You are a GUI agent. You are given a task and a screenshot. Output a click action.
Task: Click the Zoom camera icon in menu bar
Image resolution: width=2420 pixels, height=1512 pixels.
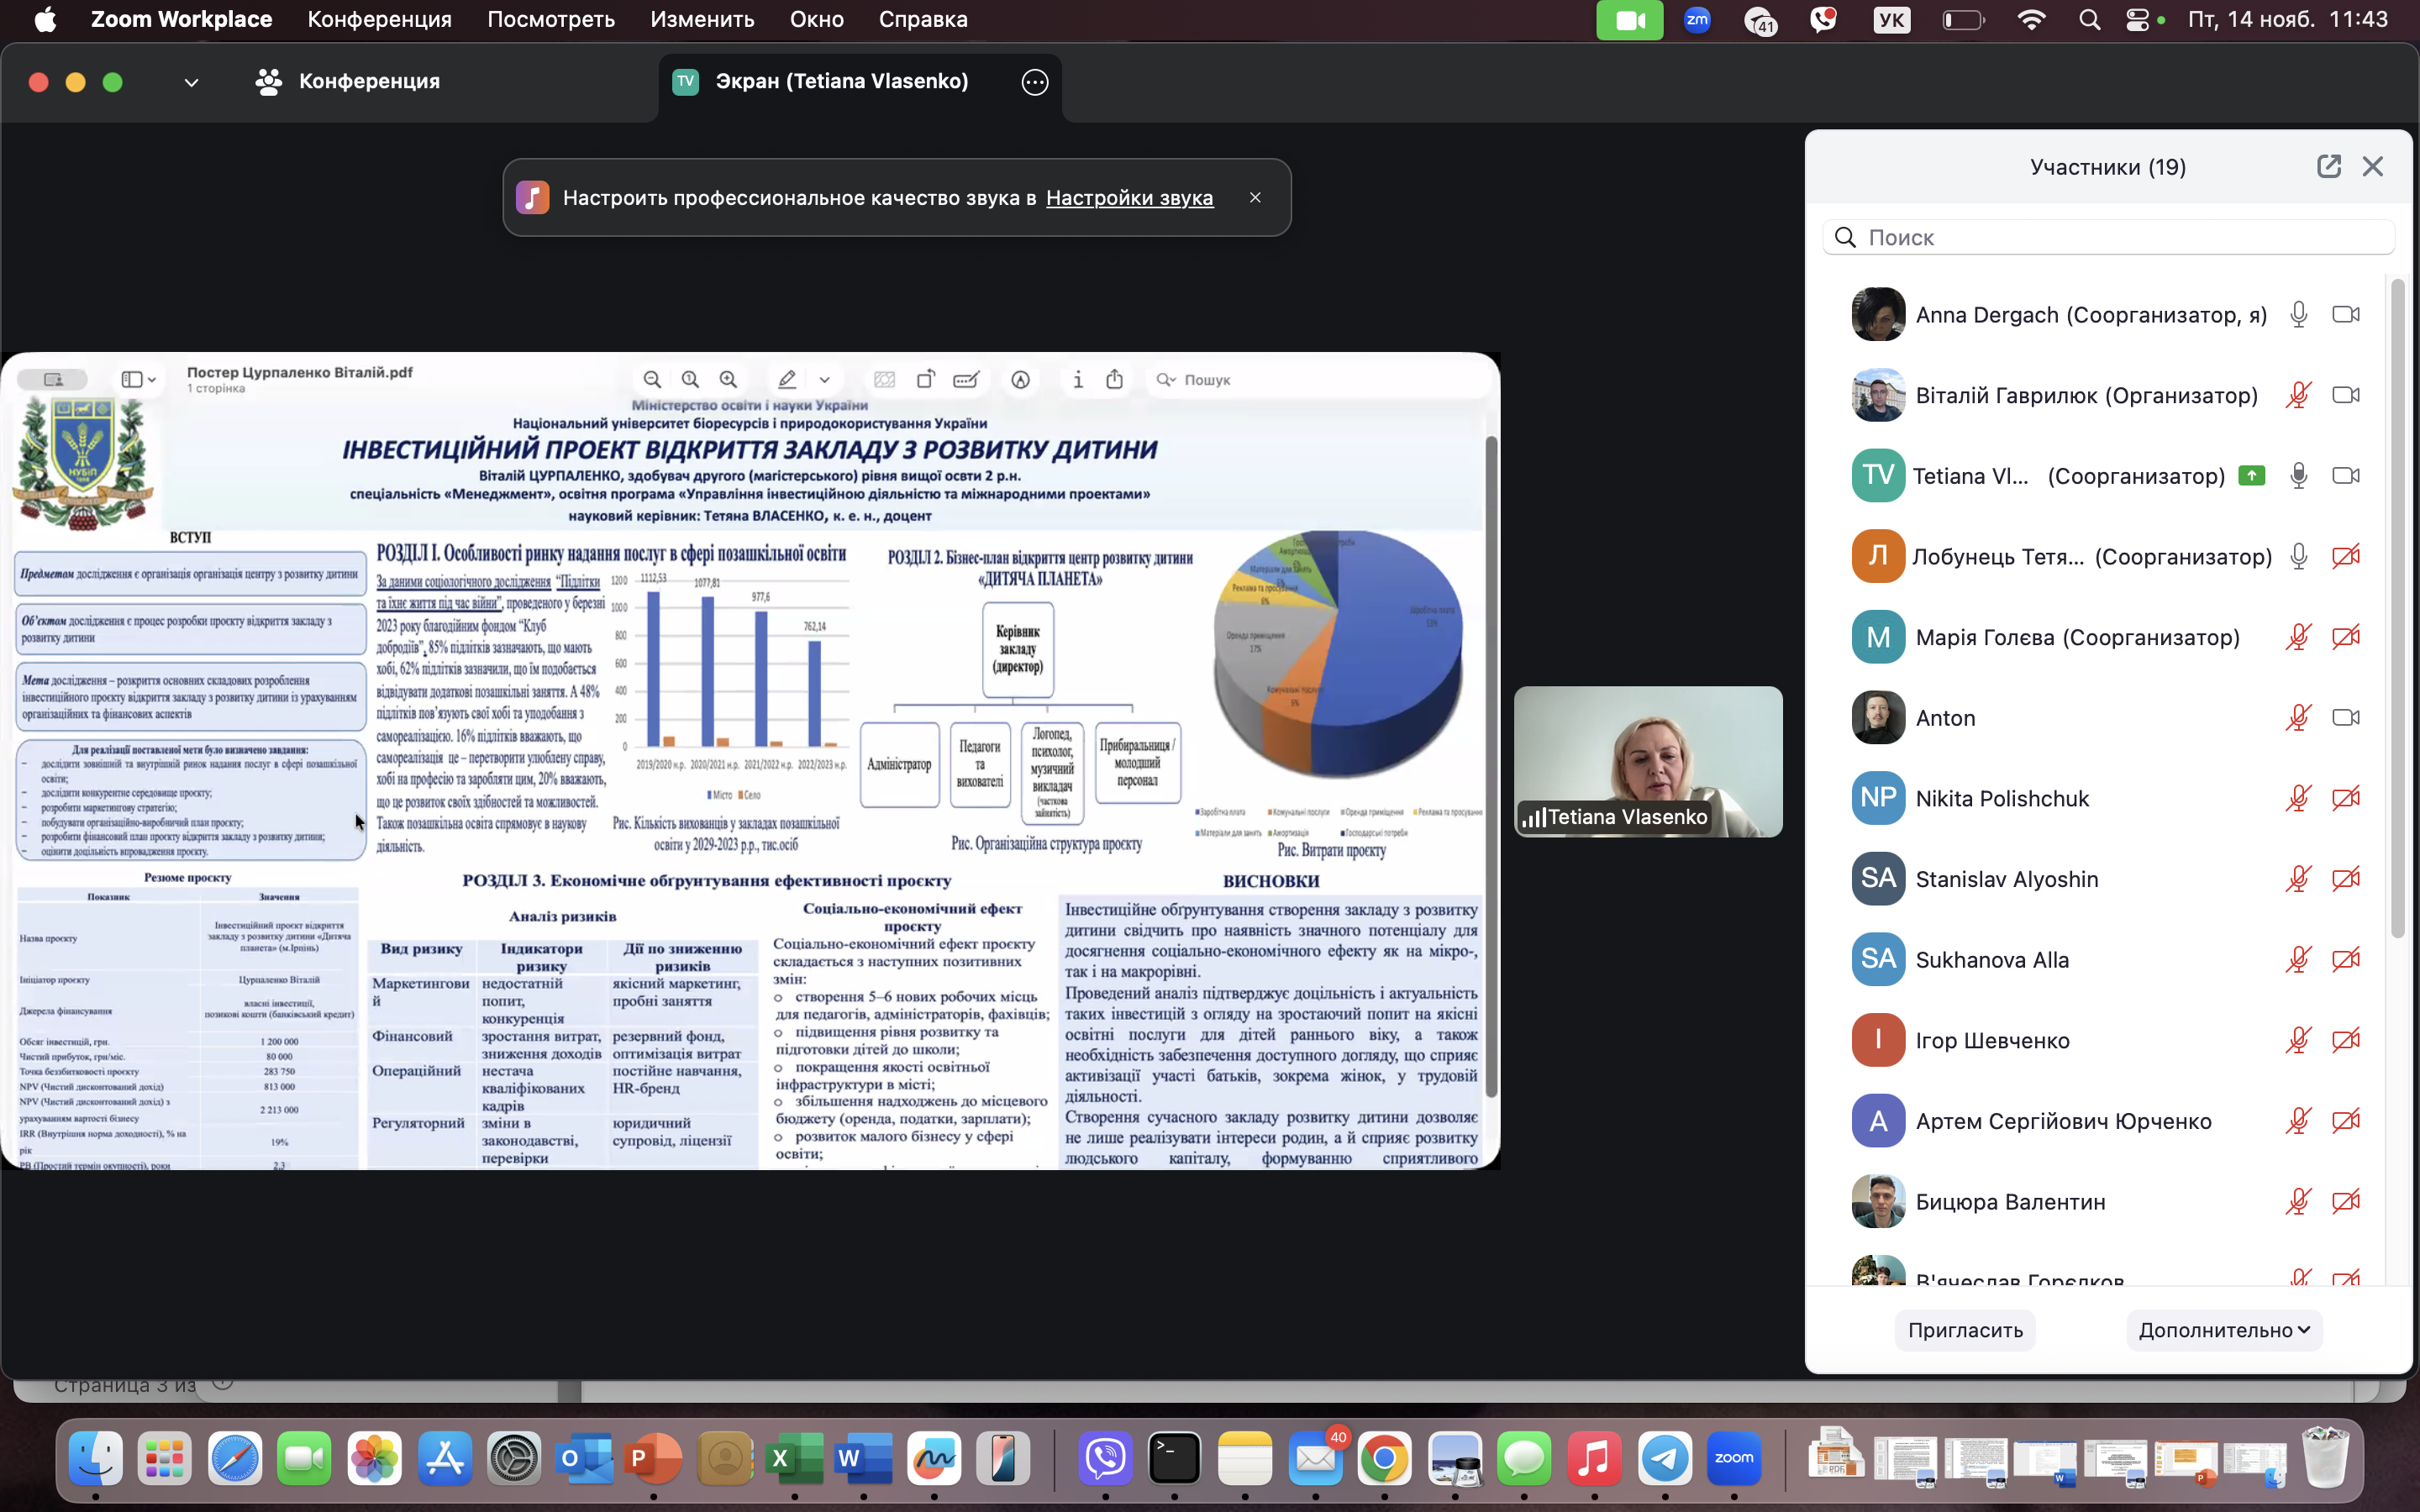click(1629, 20)
